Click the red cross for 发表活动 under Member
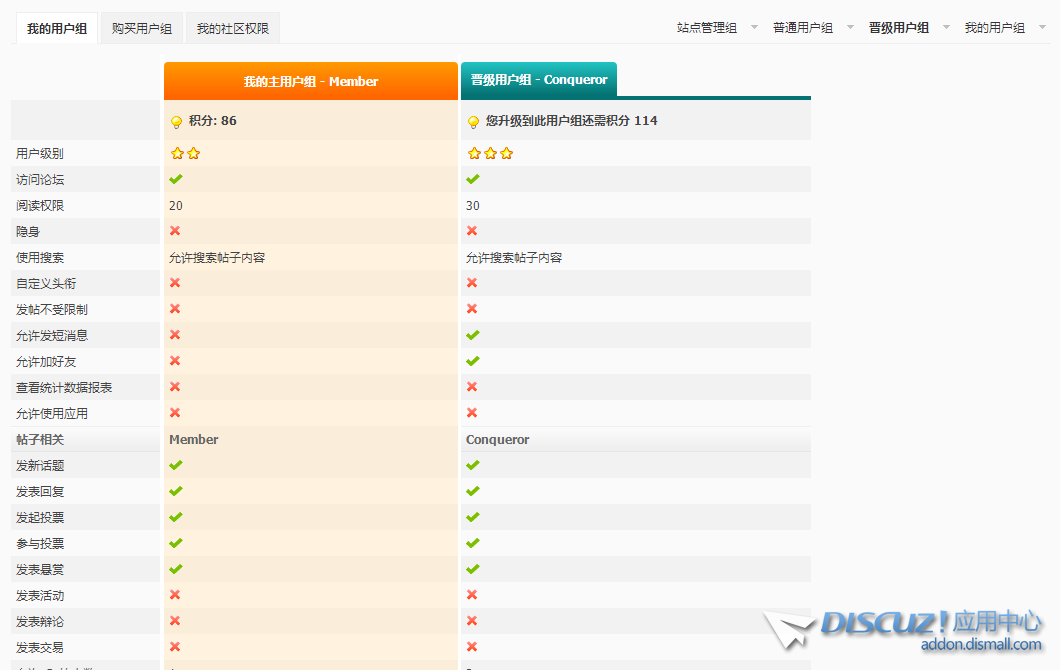 [x=175, y=595]
